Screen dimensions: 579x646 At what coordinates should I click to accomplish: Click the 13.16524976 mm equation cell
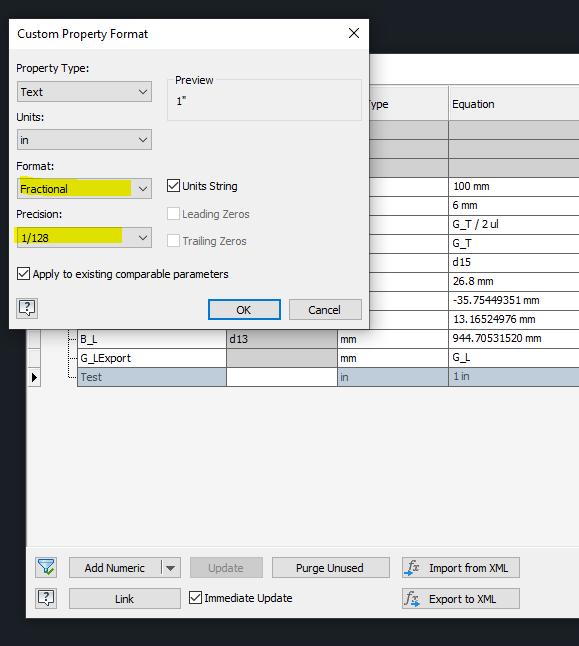pos(514,319)
